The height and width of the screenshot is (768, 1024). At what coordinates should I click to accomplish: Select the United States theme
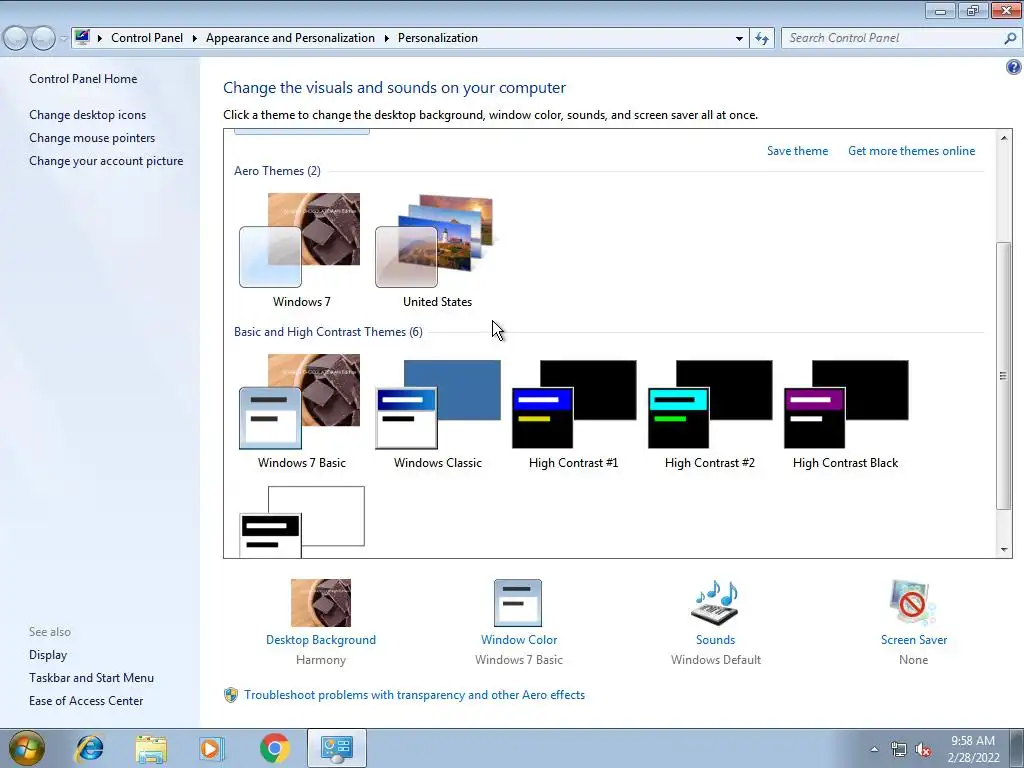click(437, 251)
